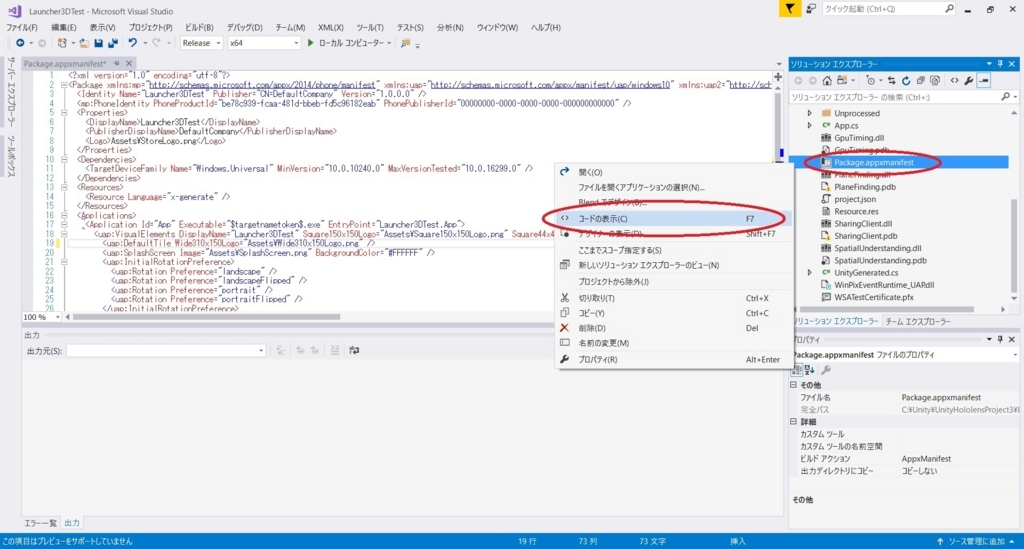Collapse the 詳細 property category
Screen dimensions: 1024x549
click(794, 422)
